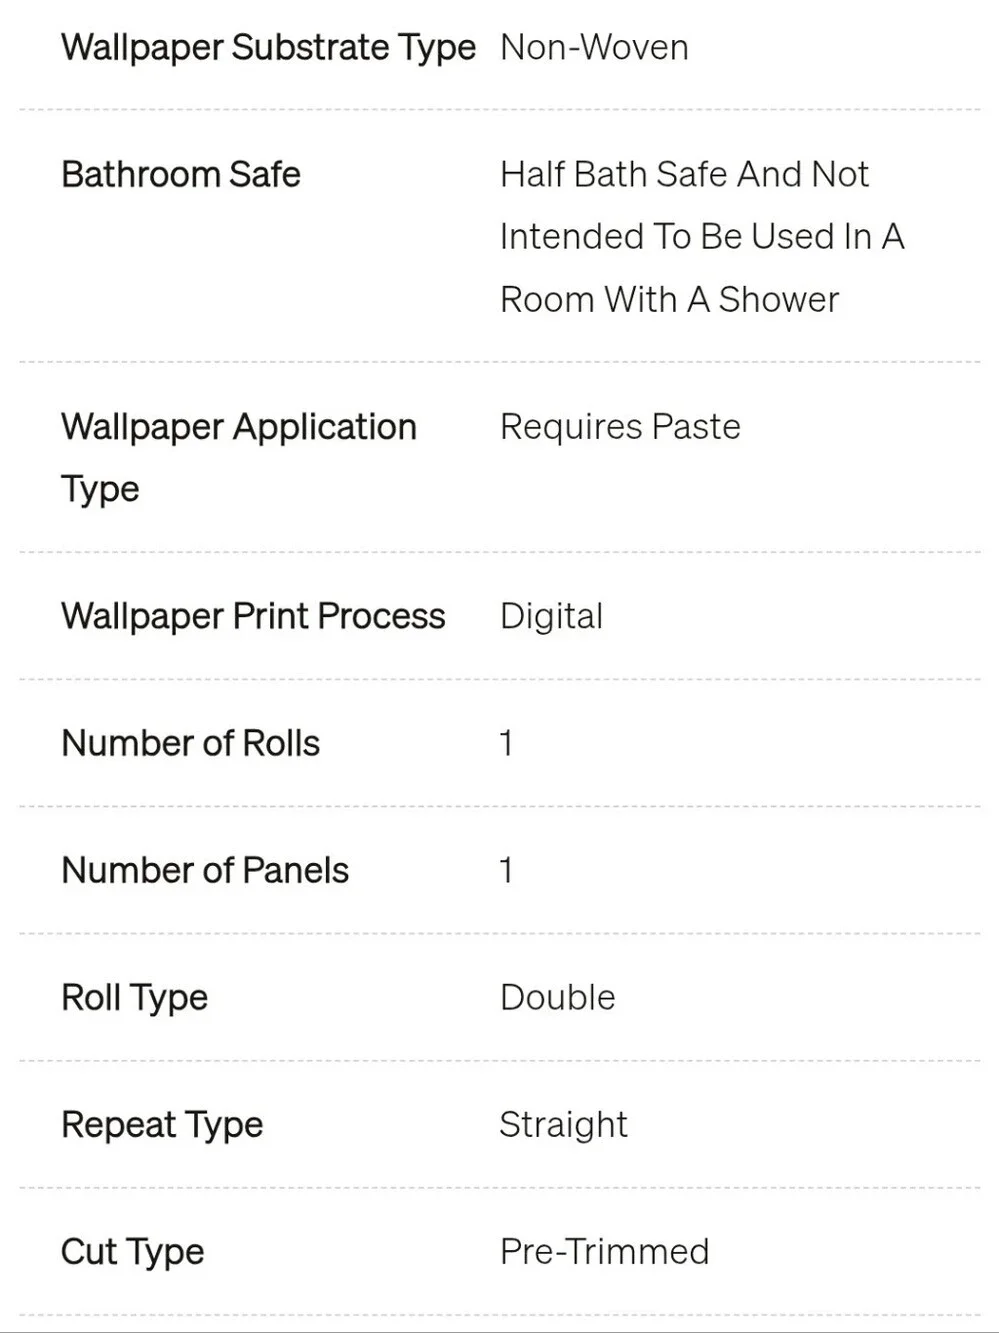The image size is (999, 1333).
Task: Select the Number of Rolls label
Action: (x=190, y=743)
